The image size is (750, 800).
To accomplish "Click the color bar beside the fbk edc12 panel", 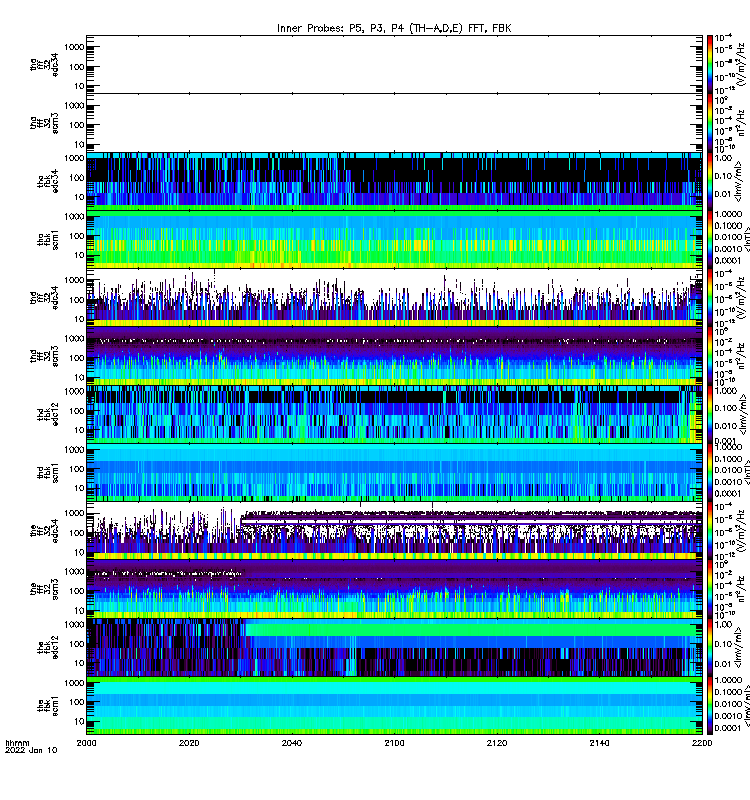I will (710, 647).
